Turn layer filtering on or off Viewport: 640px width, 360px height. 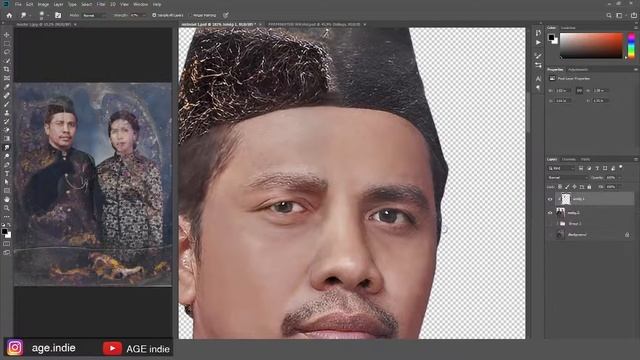click(621, 167)
